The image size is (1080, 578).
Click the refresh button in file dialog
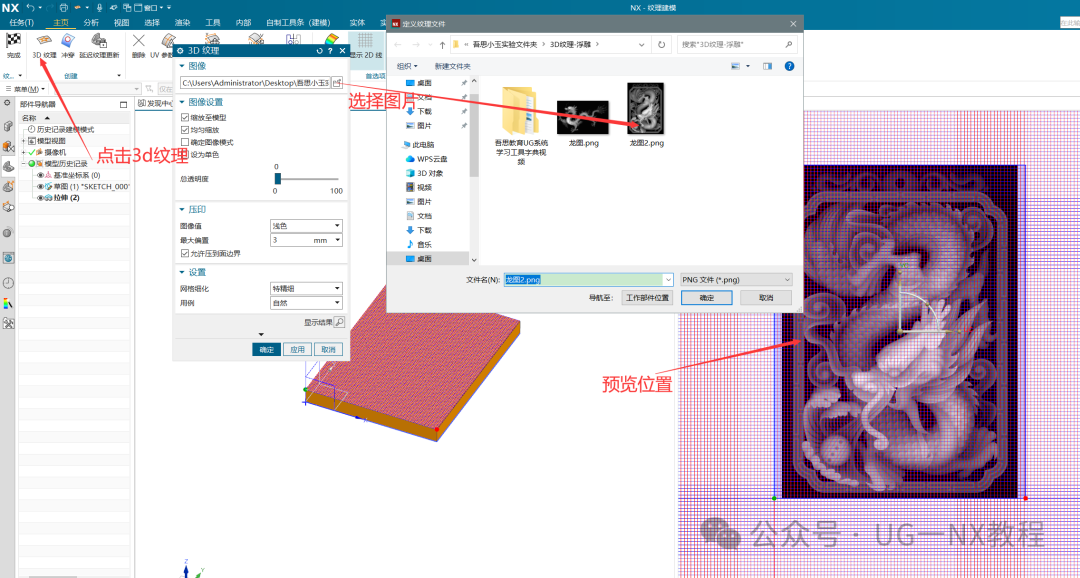coord(661,44)
